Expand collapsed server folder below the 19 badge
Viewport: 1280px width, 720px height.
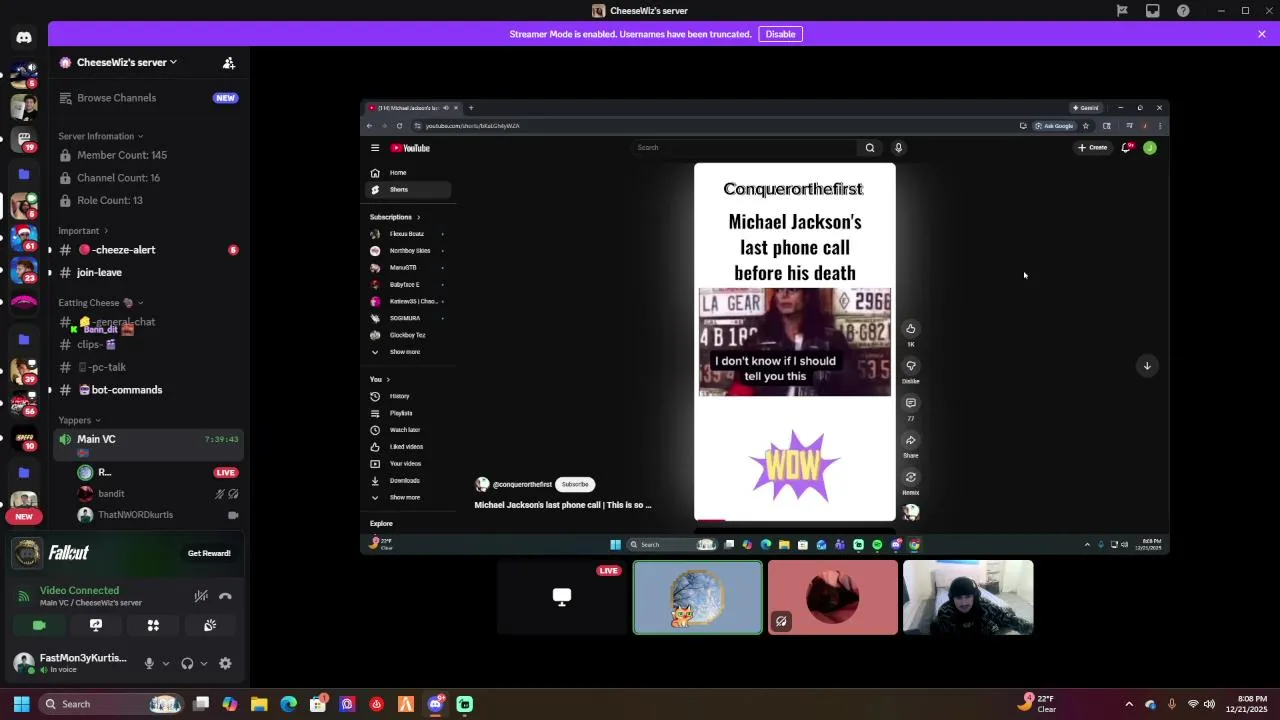24,174
